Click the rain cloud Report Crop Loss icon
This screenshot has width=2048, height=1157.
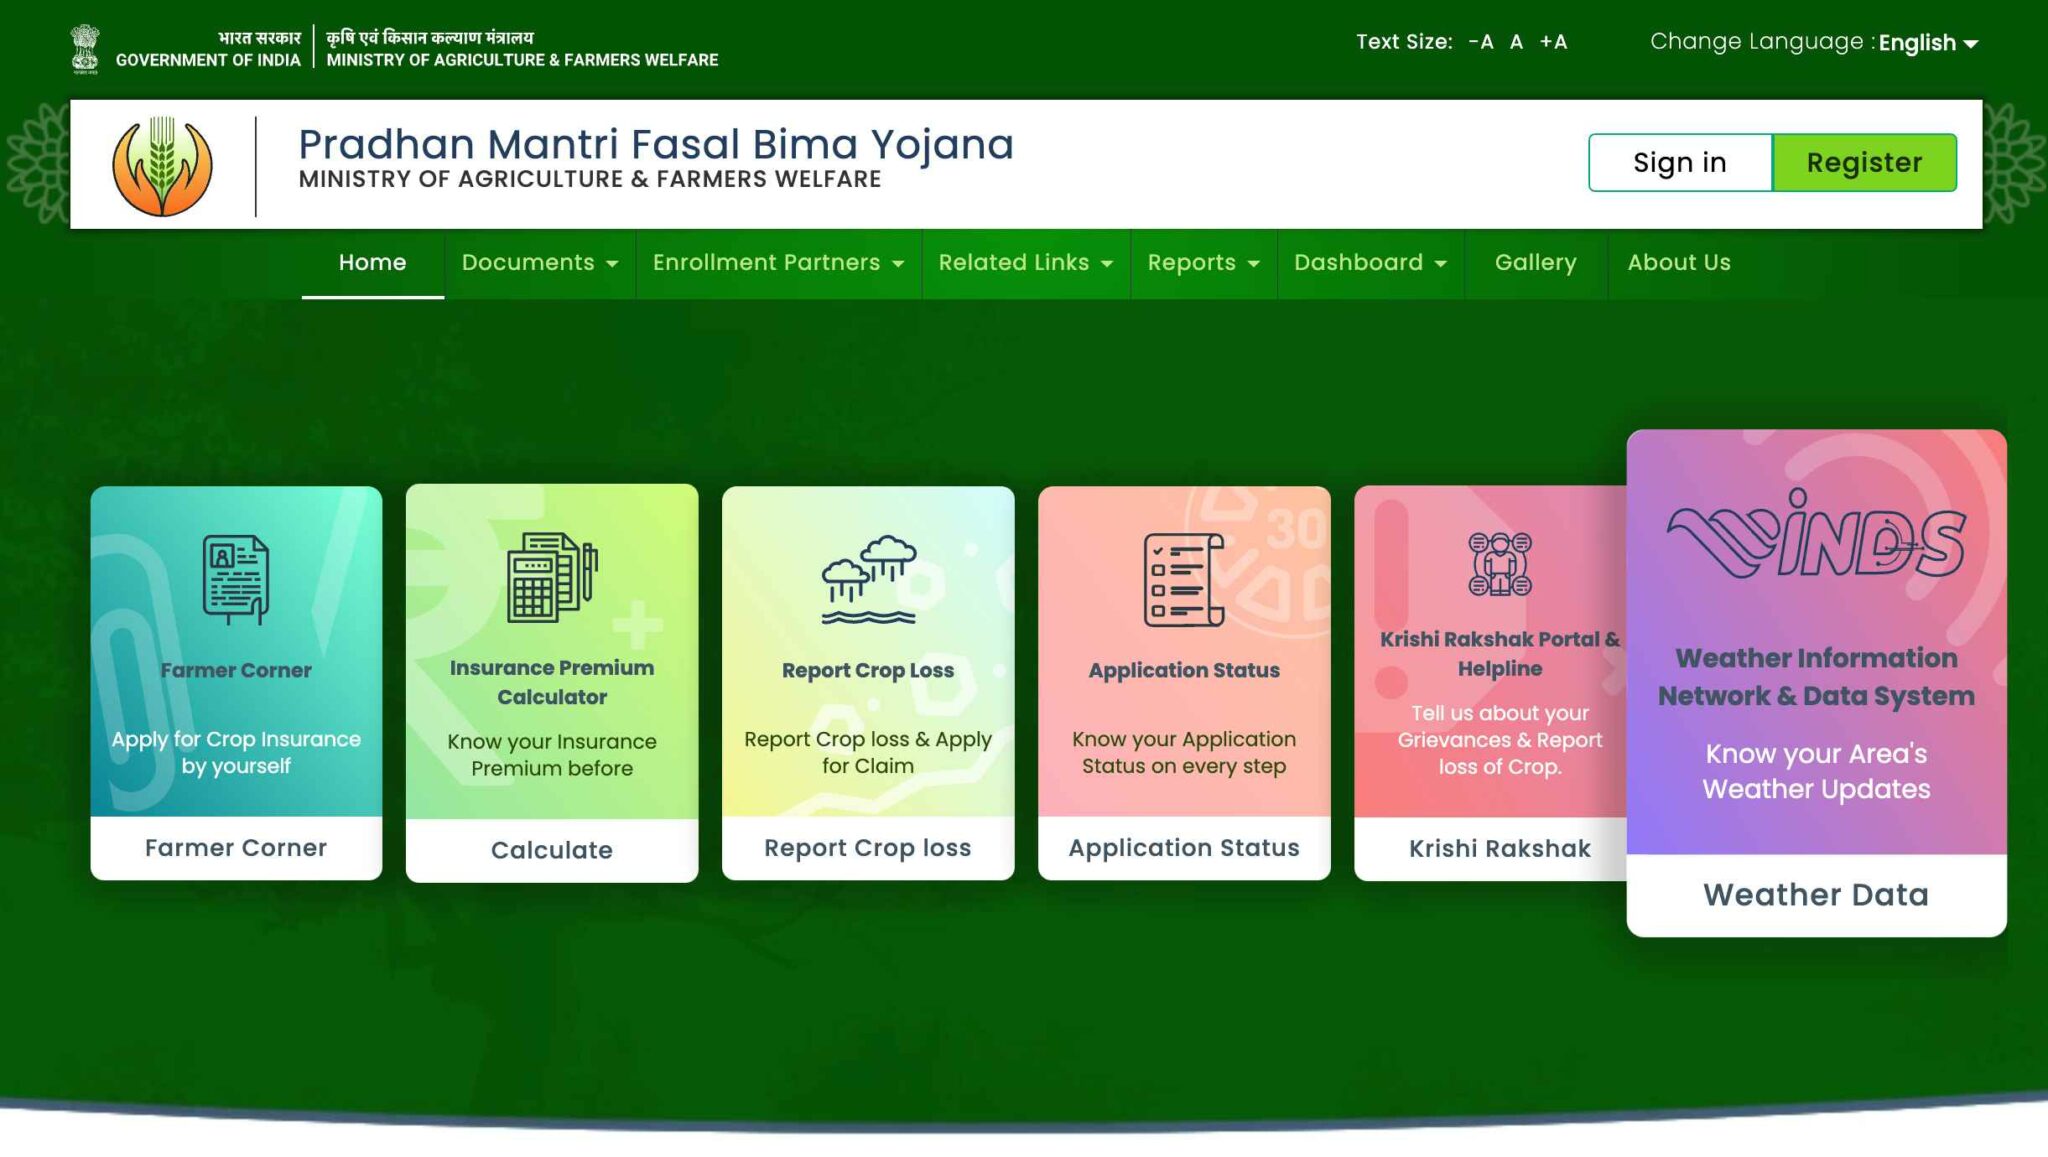(868, 578)
